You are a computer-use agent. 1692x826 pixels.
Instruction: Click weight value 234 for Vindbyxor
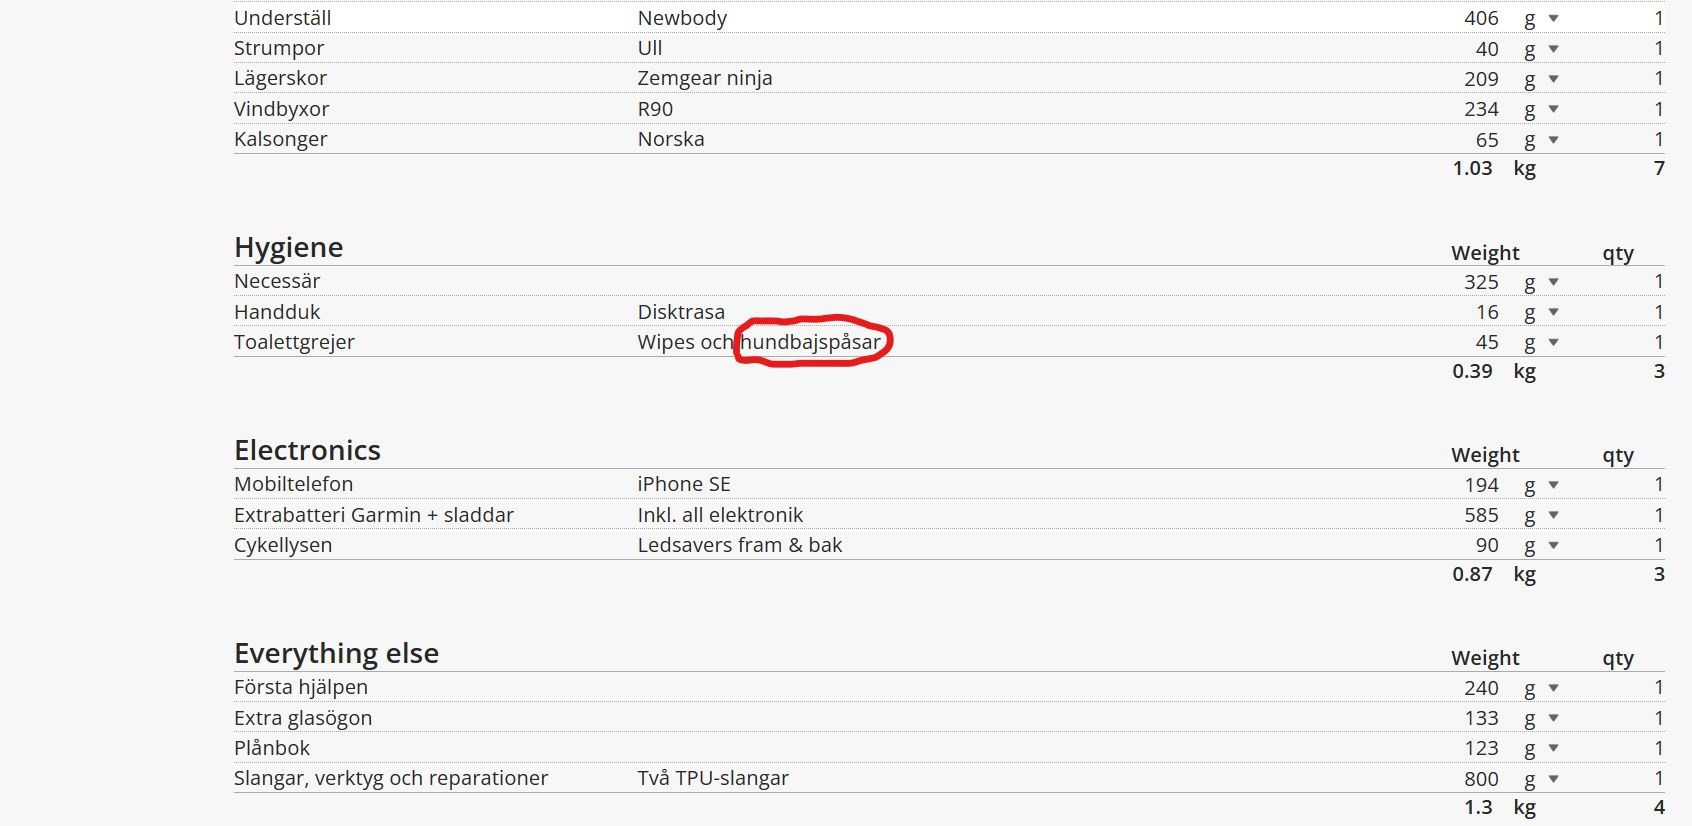[x=1481, y=109]
